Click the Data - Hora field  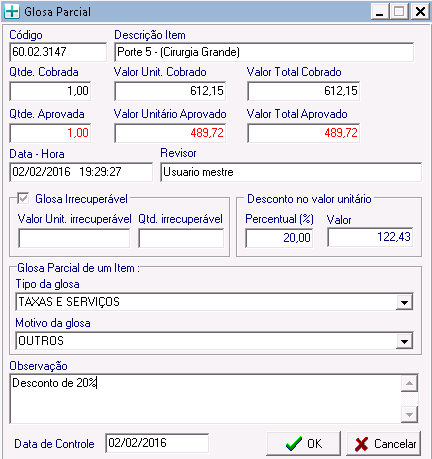tap(81, 172)
